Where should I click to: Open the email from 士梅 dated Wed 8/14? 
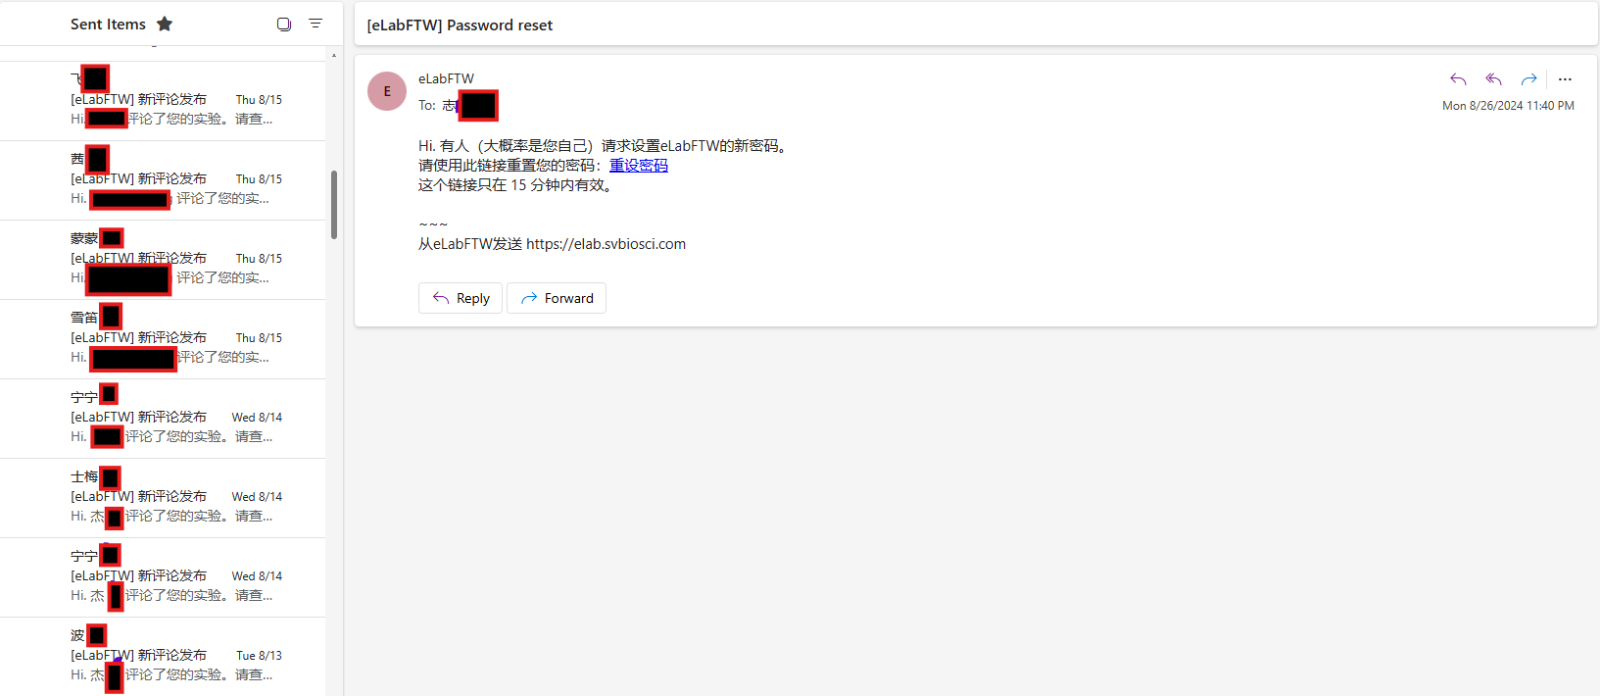coord(163,498)
